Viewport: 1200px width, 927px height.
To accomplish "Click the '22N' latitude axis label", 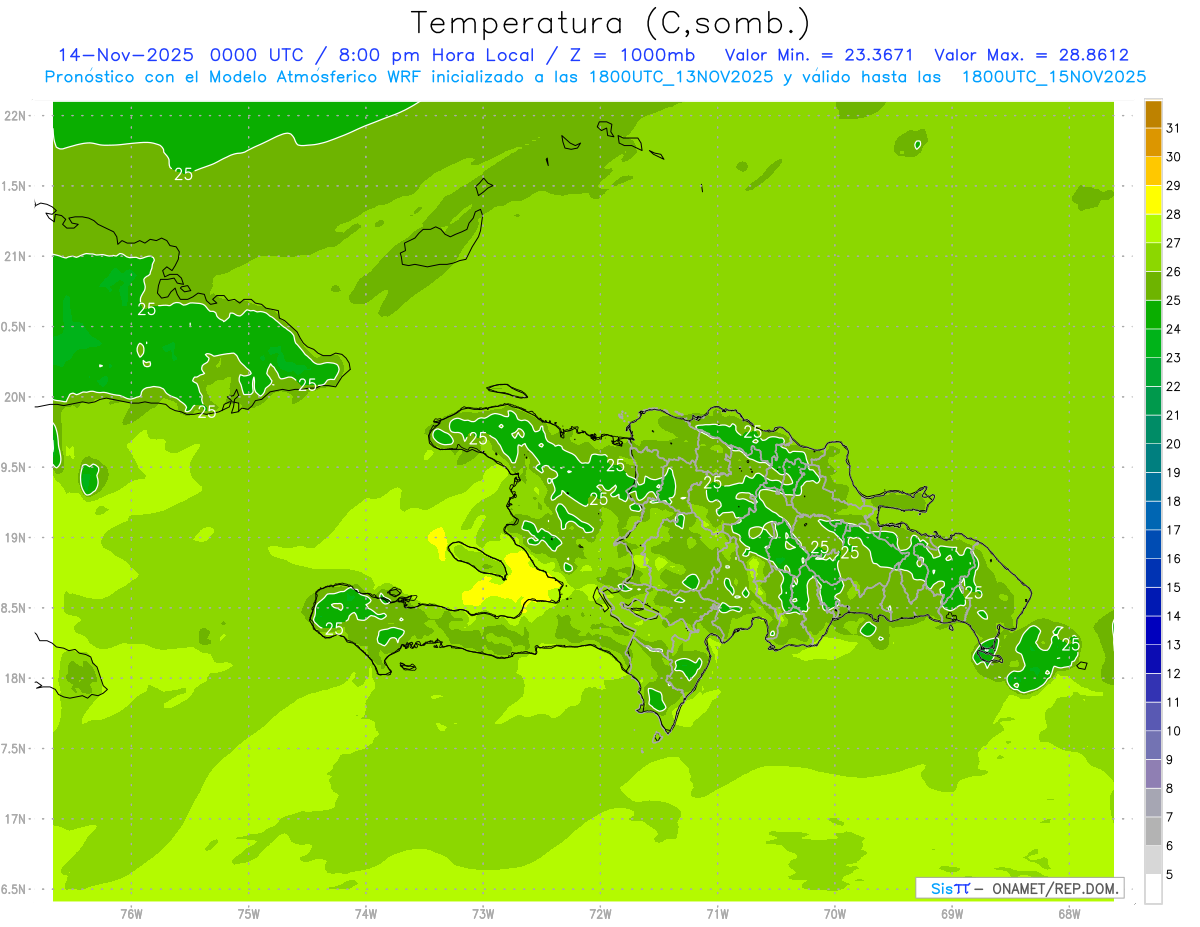I will tap(16, 116).
